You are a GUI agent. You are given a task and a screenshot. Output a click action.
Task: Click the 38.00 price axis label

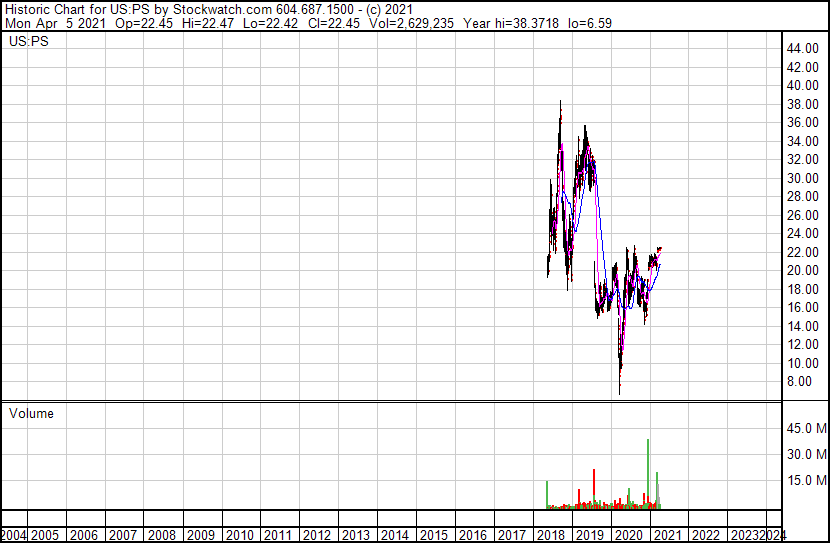coord(803,104)
